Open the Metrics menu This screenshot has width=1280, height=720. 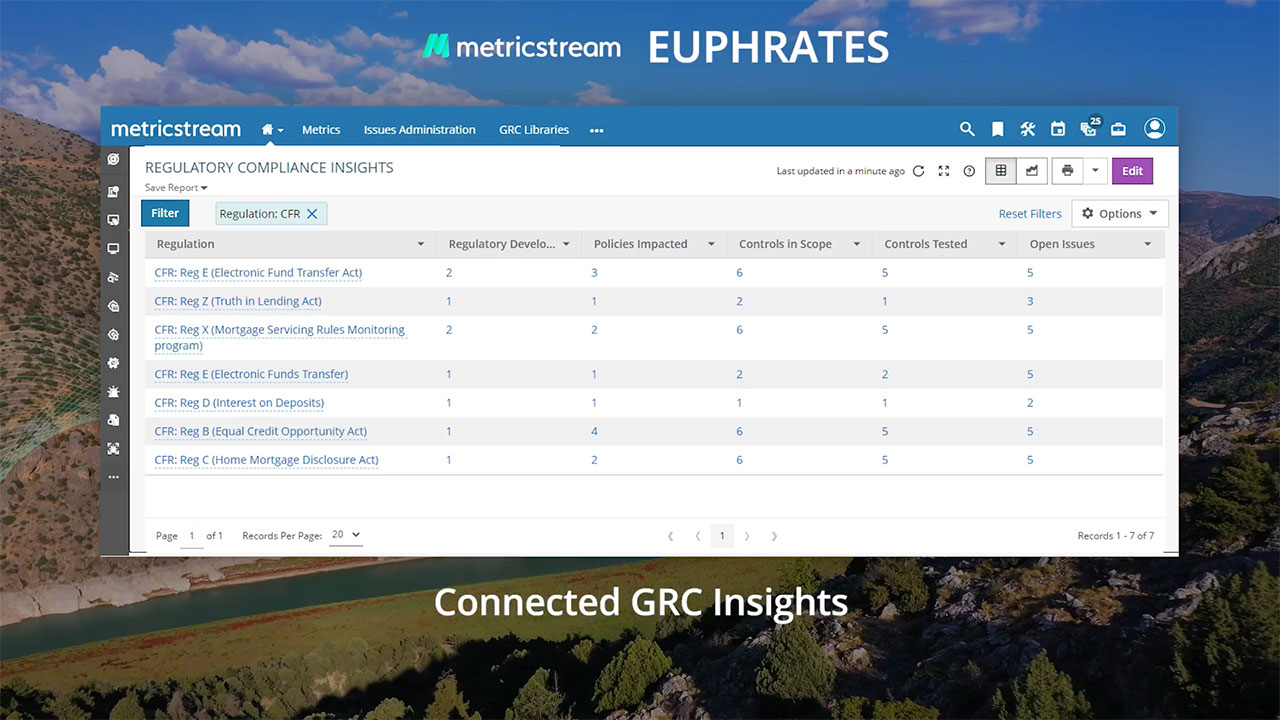coord(321,130)
